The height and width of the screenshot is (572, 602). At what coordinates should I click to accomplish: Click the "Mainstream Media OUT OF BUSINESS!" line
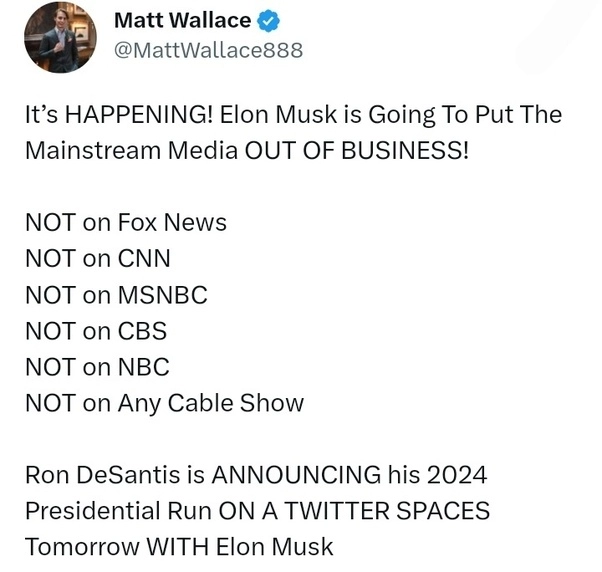[246, 153]
